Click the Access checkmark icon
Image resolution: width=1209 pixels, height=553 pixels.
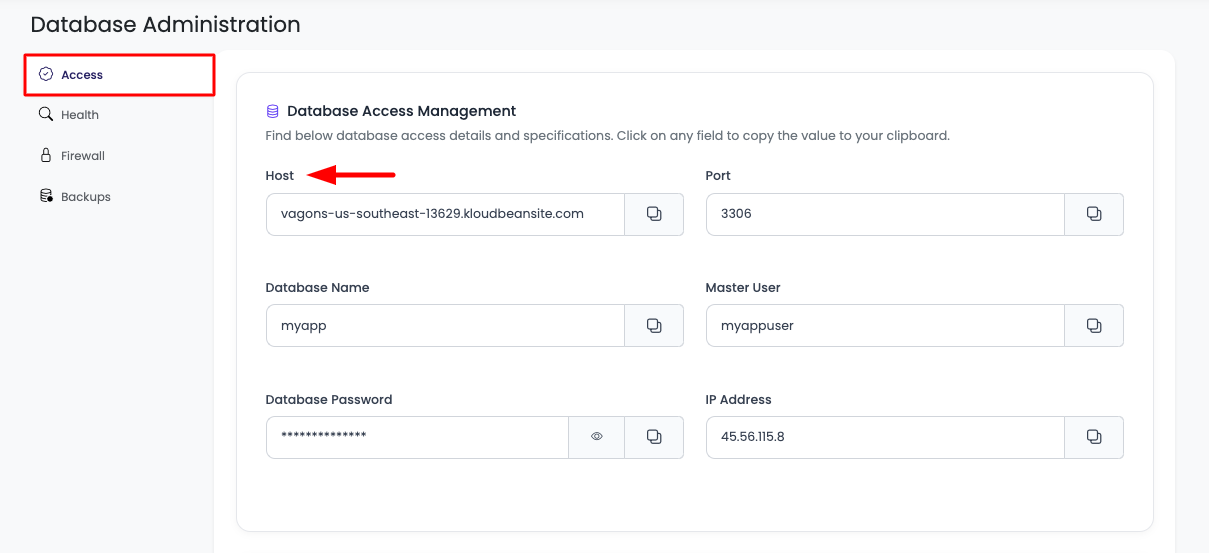(46, 74)
